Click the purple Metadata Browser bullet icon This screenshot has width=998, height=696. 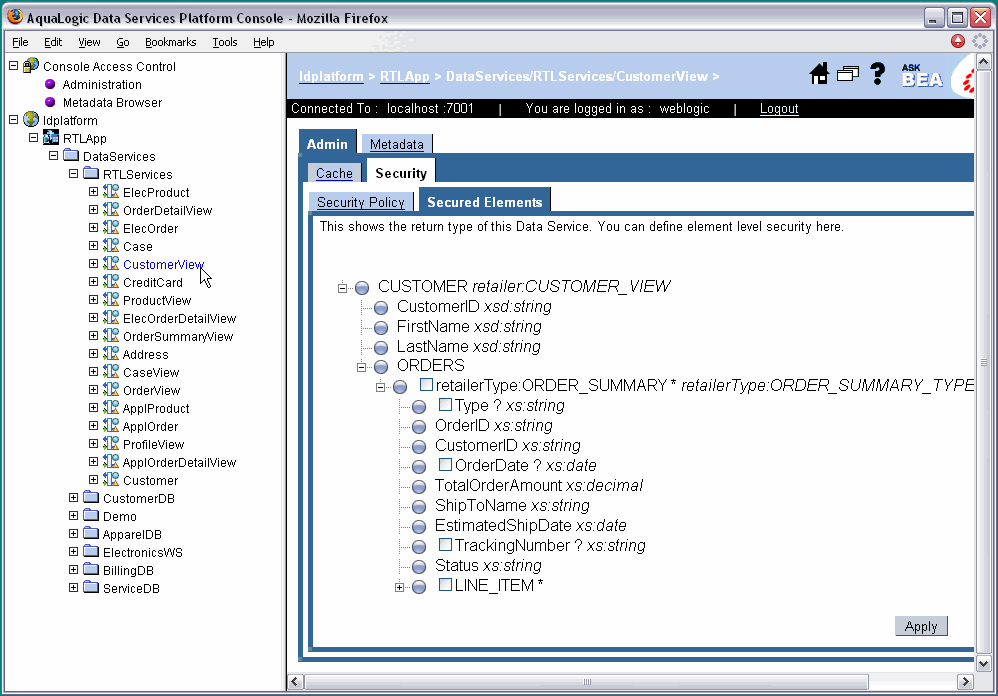(50, 102)
